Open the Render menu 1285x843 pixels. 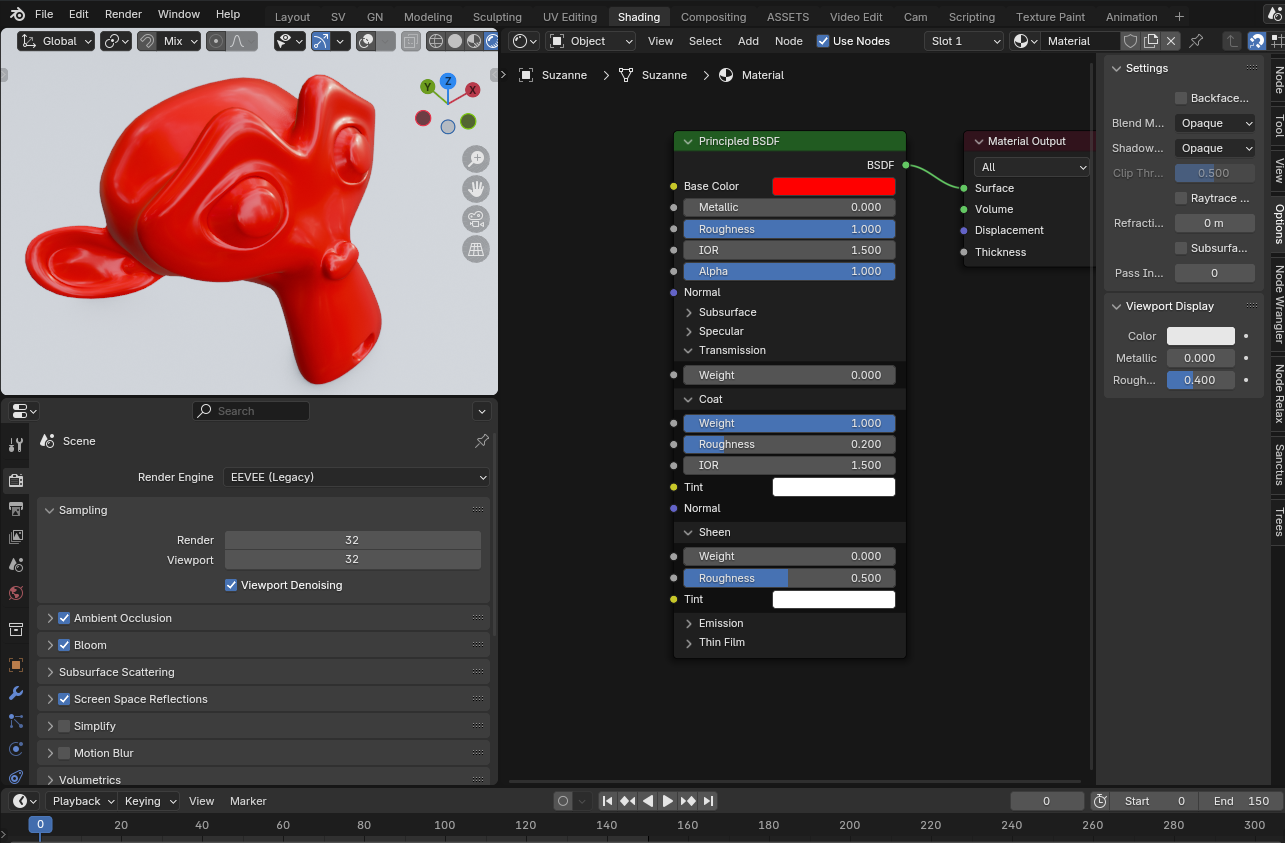123,14
